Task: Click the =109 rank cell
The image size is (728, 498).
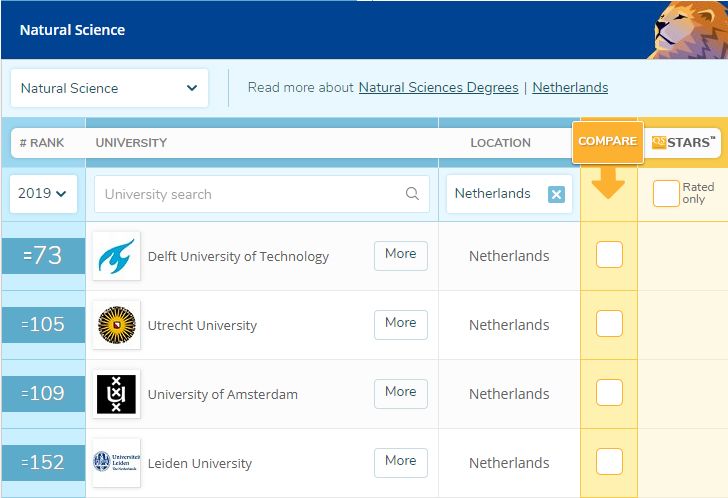Action: pyautogui.click(x=43, y=394)
